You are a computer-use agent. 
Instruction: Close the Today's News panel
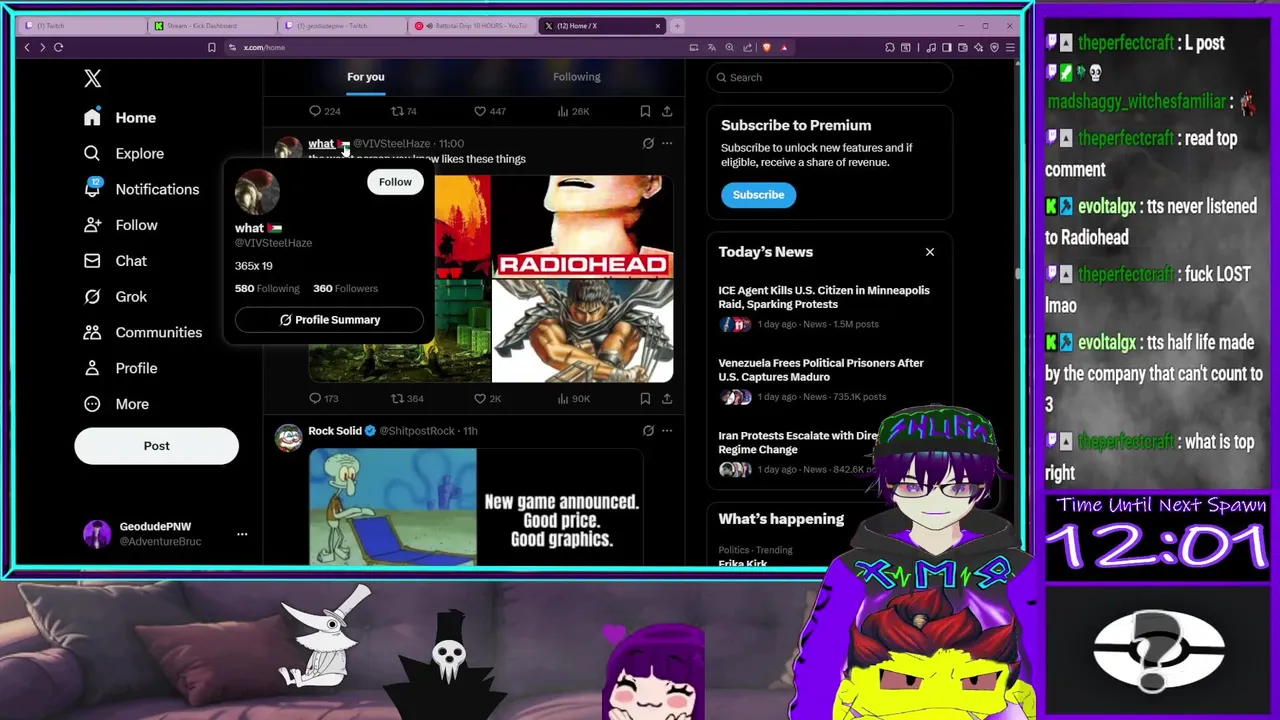point(930,252)
